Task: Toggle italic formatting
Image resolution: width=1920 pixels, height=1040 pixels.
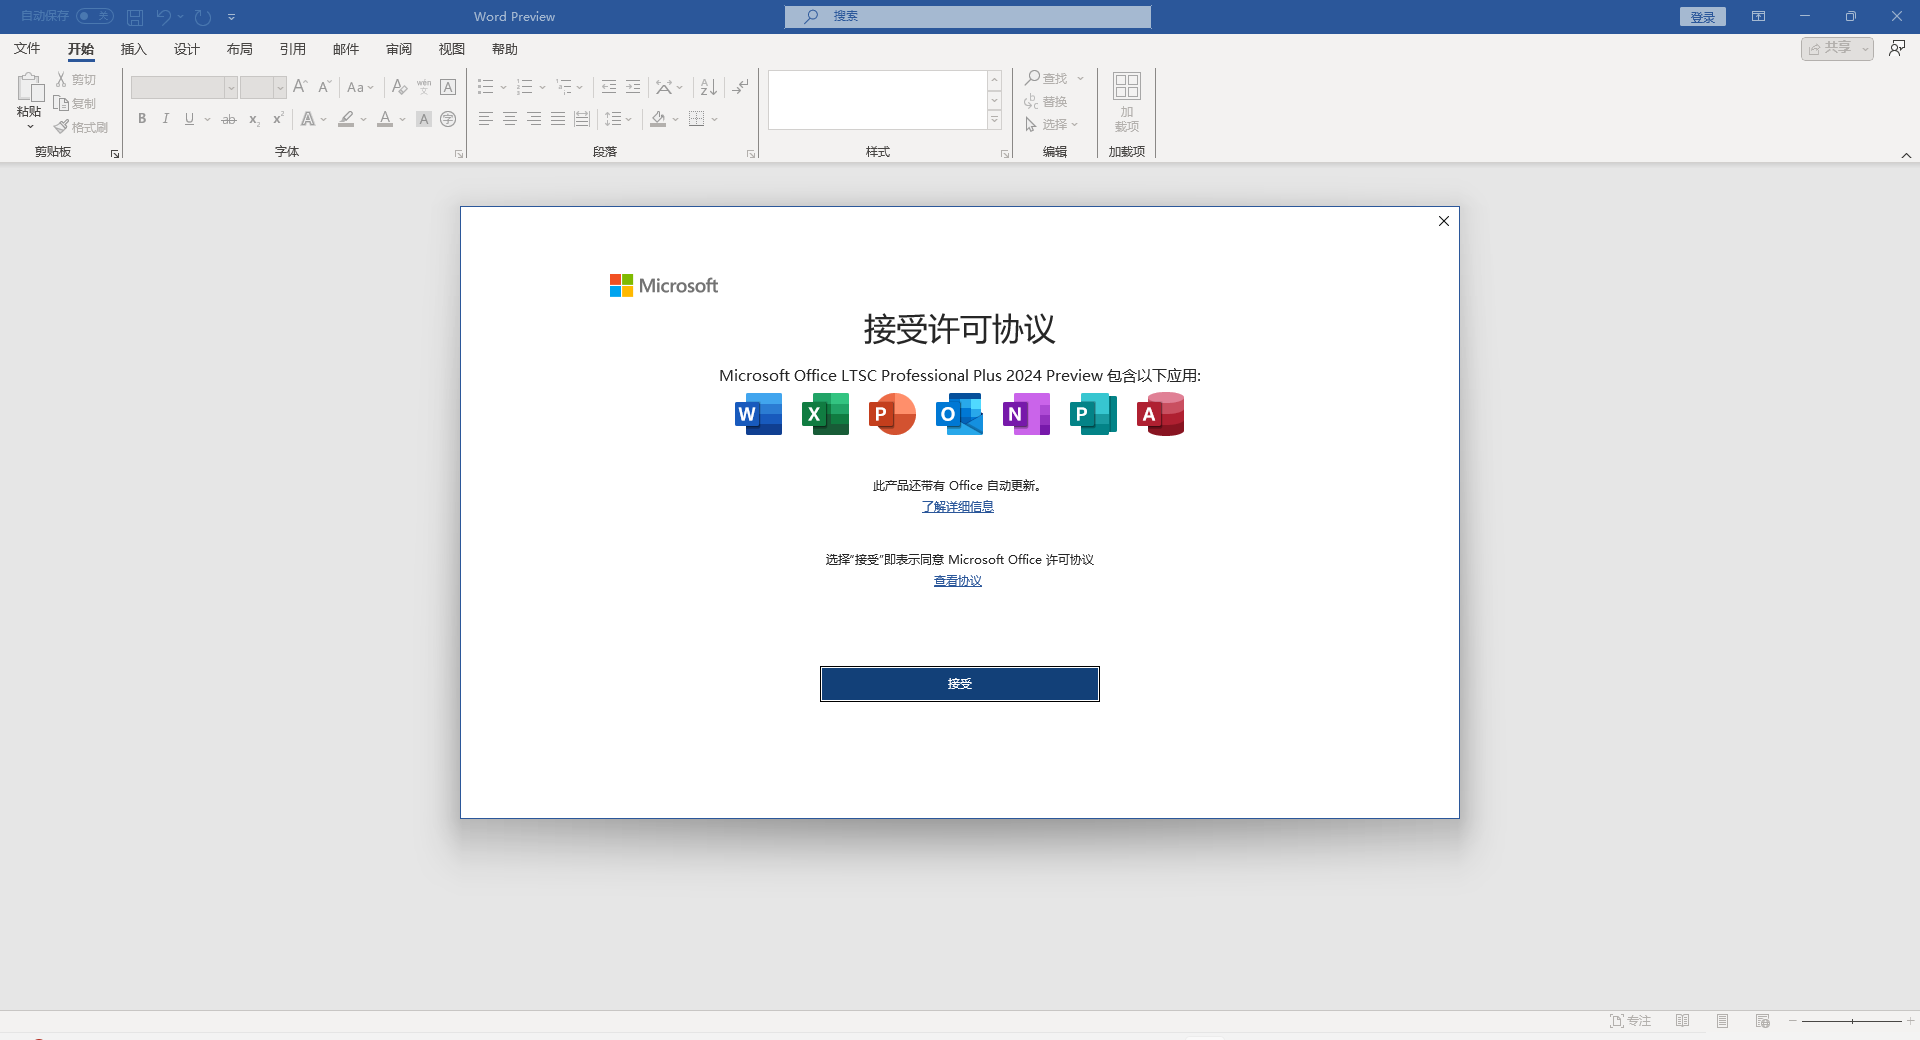Action: (x=166, y=119)
